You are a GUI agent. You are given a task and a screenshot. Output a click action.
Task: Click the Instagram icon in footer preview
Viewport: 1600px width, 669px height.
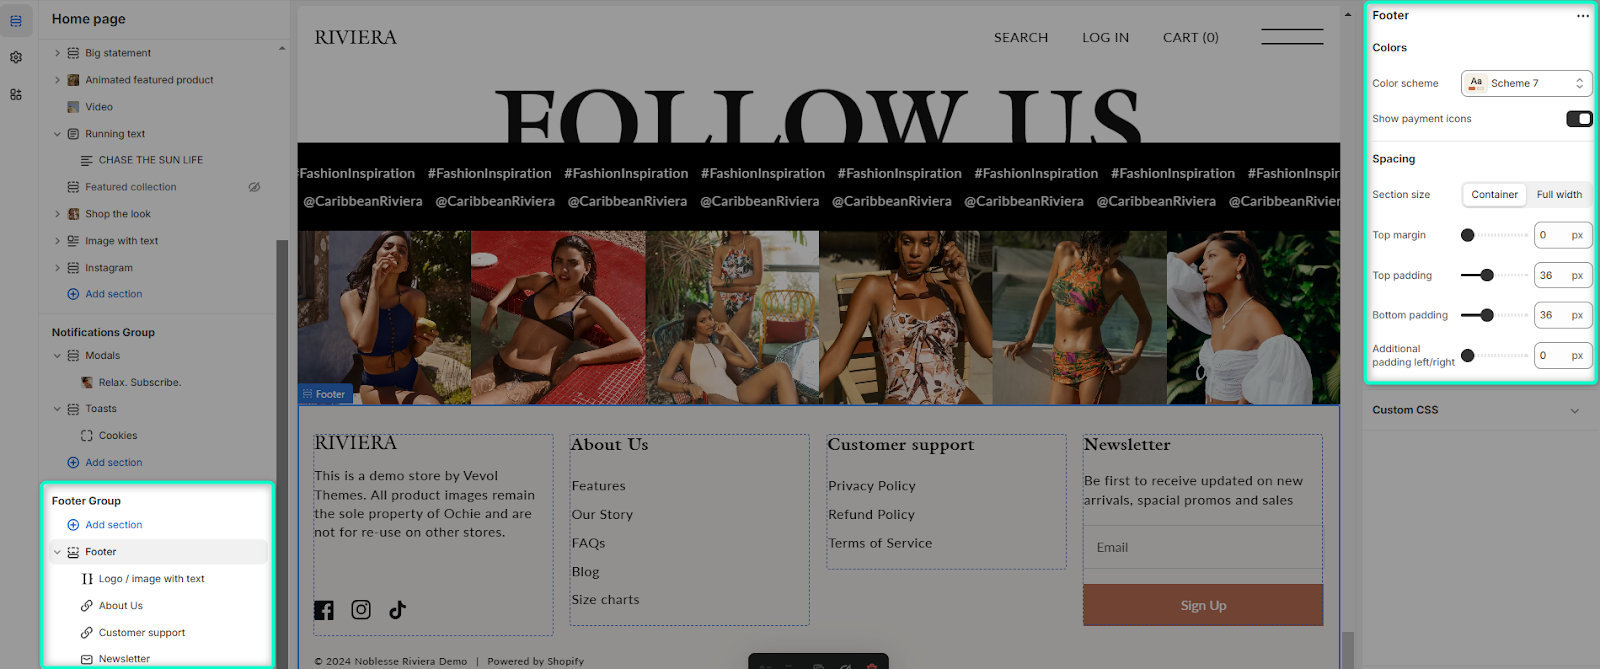click(361, 610)
